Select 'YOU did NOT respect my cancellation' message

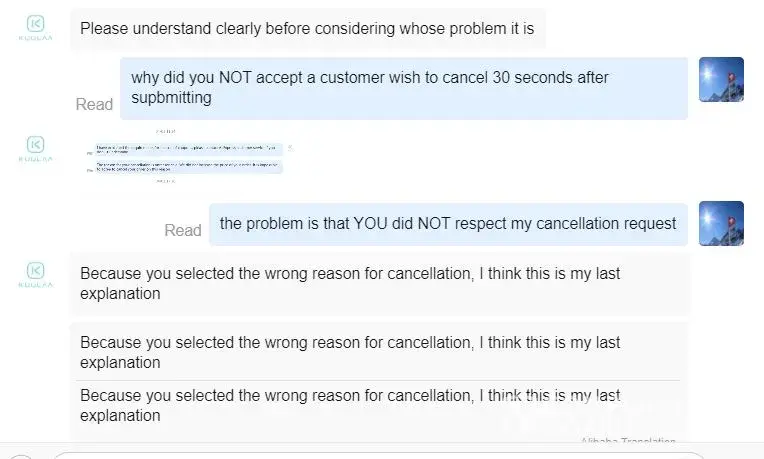(x=448, y=223)
